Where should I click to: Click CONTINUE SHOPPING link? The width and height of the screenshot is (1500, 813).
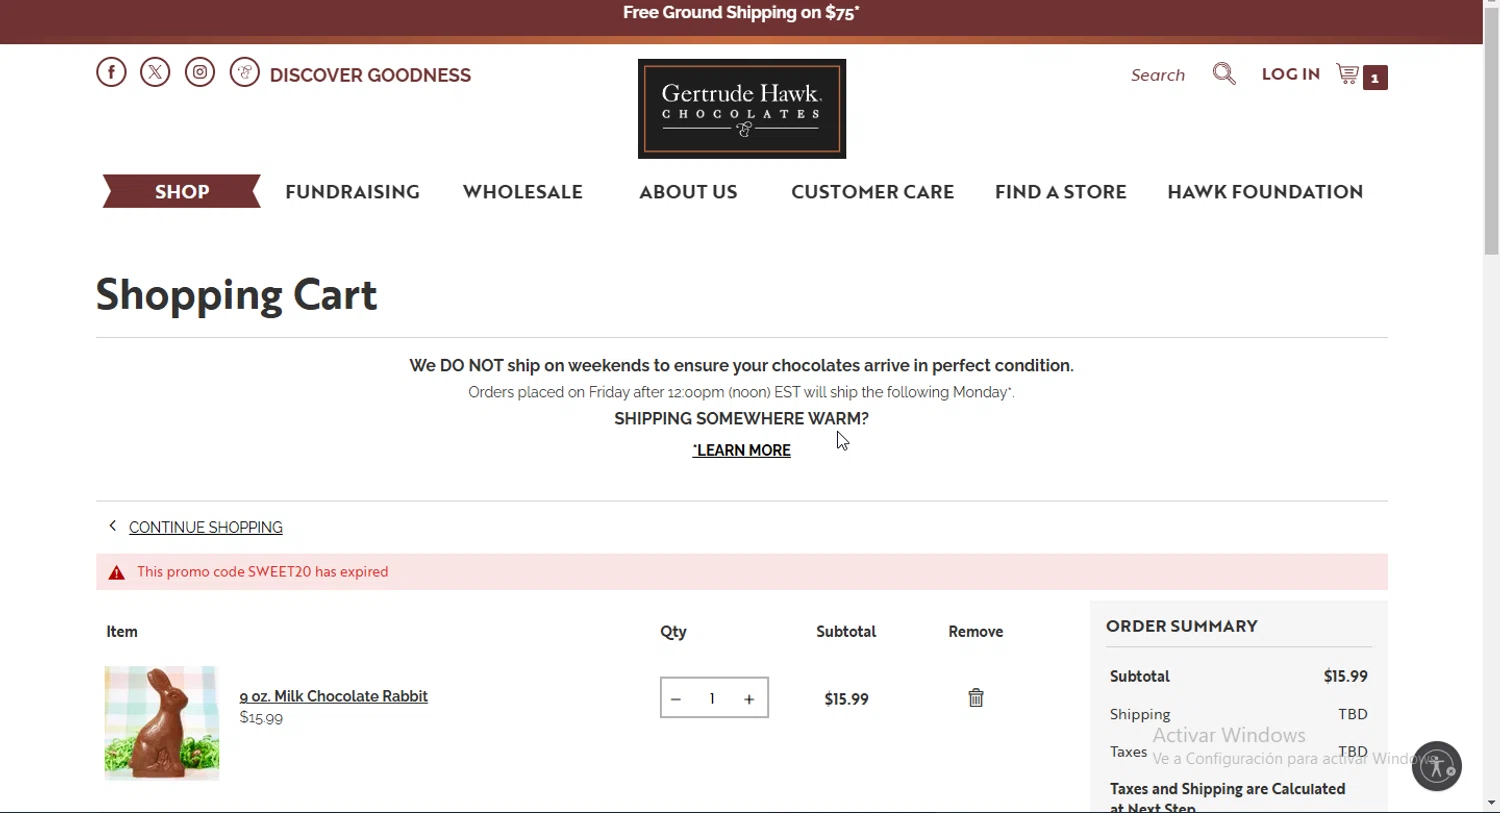[206, 527]
